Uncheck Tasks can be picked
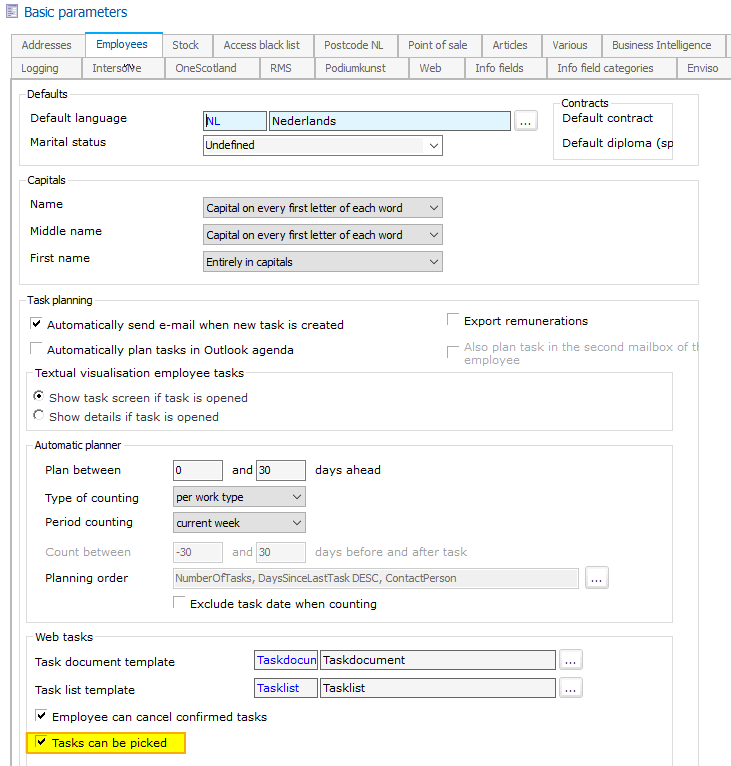731x766 pixels. pos(41,743)
